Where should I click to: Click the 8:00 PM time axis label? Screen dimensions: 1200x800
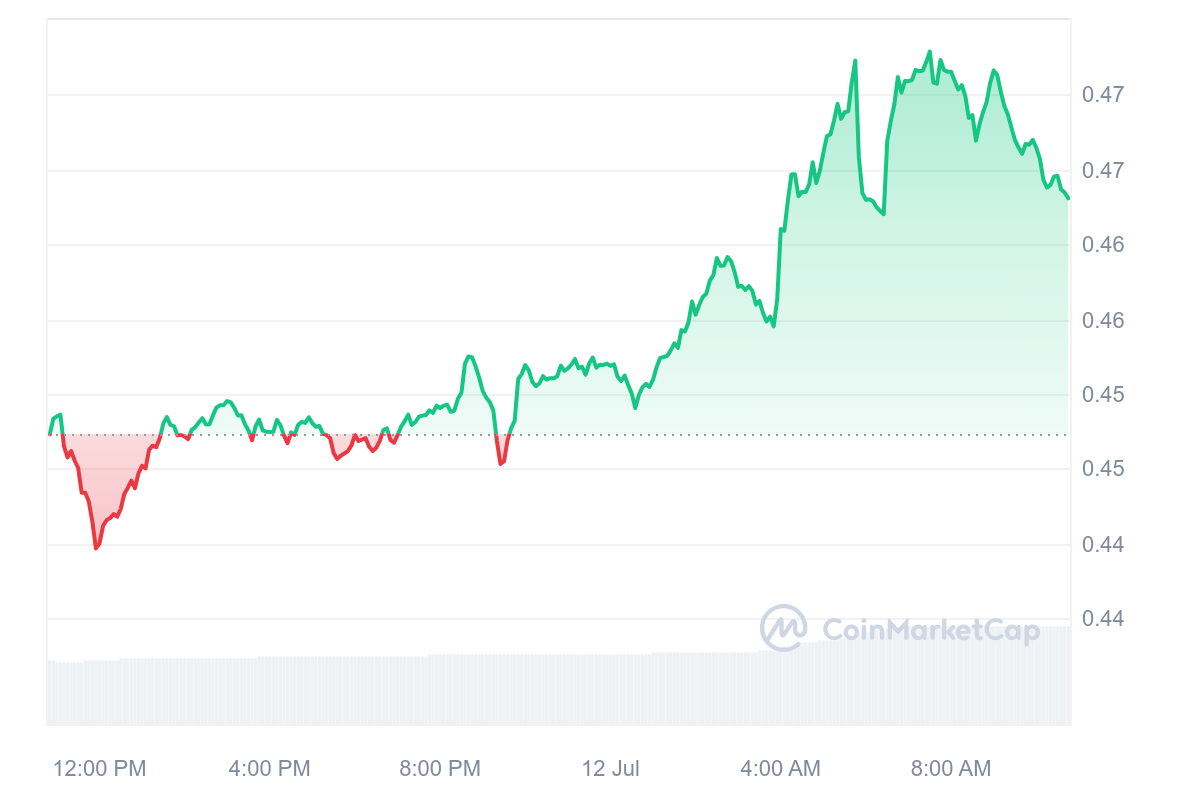[440, 768]
